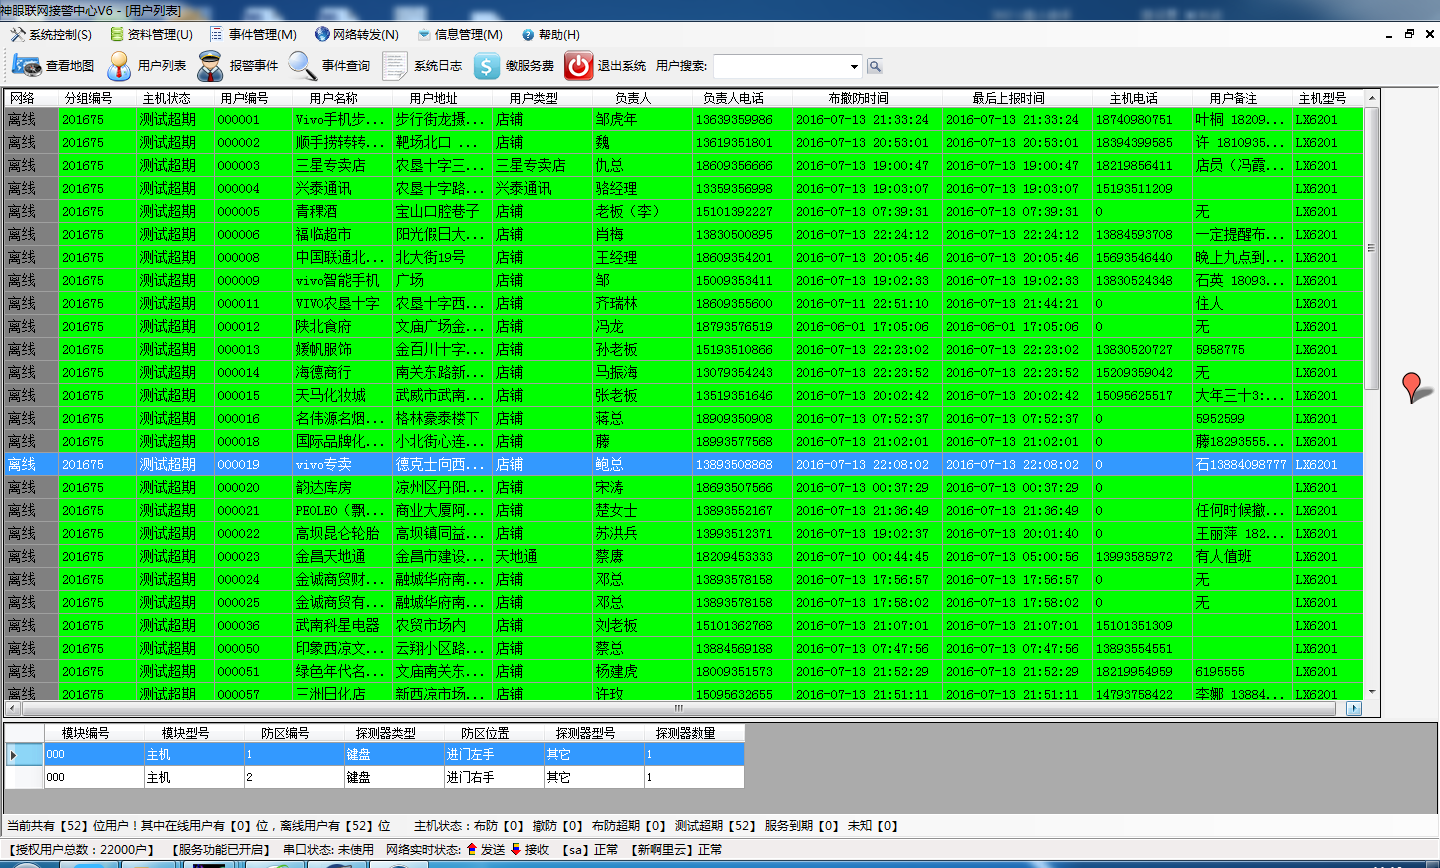Click the blue 发送 up arrow status icon

[x=472, y=849]
